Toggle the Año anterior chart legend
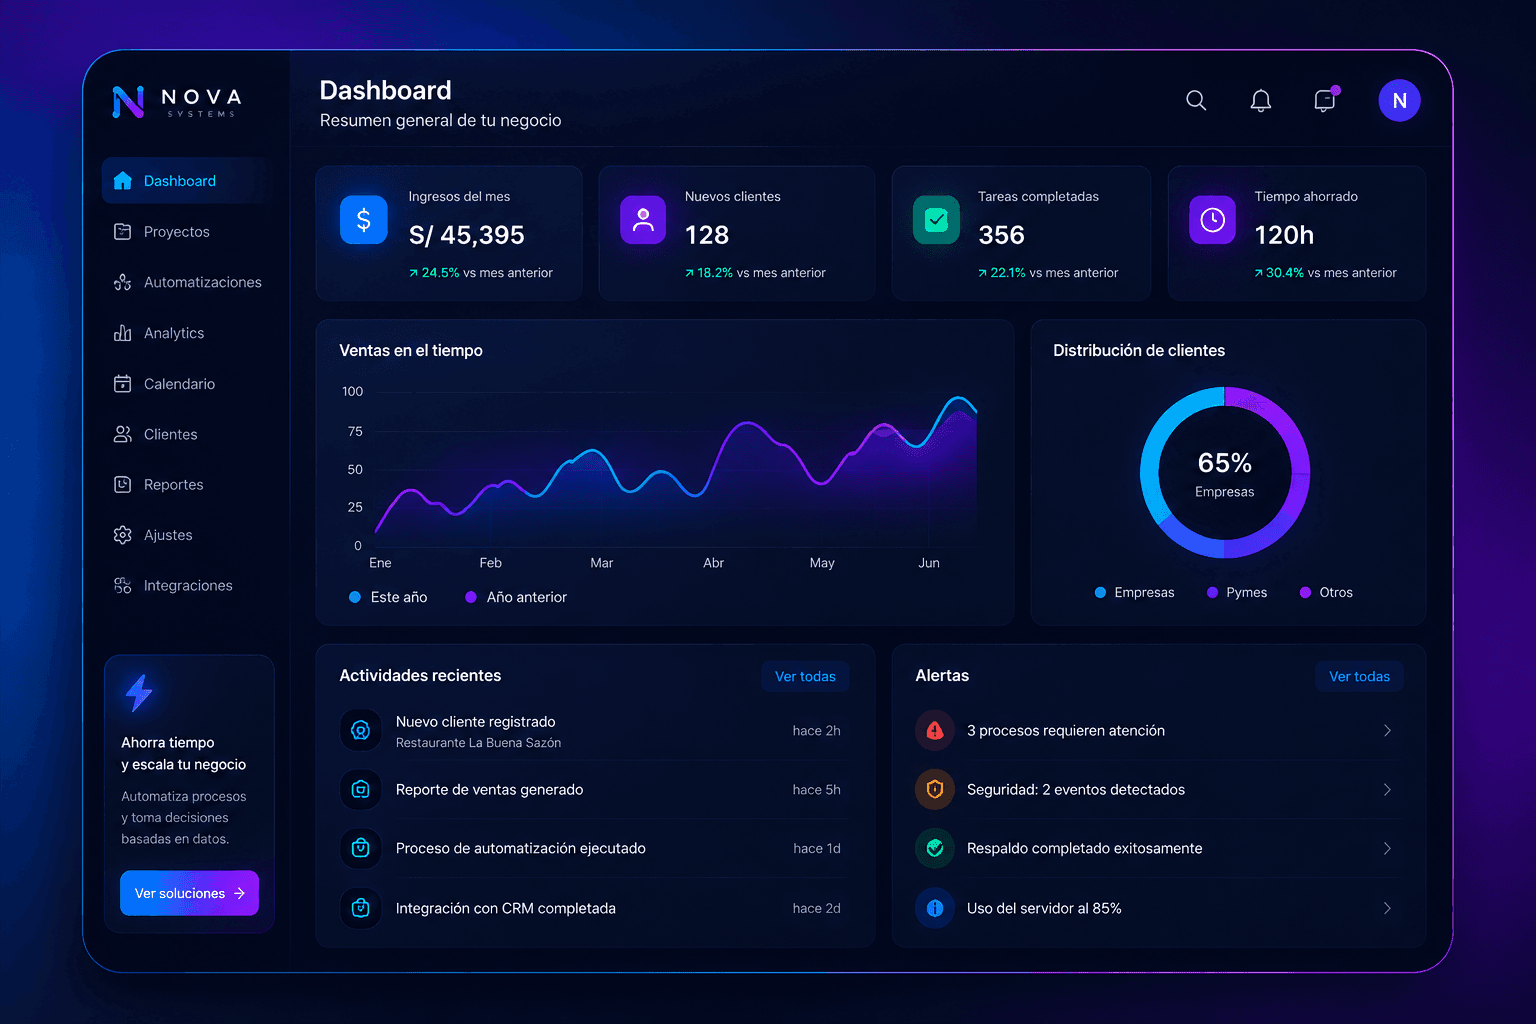This screenshot has height=1024, width=1536. click(x=516, y=597)
